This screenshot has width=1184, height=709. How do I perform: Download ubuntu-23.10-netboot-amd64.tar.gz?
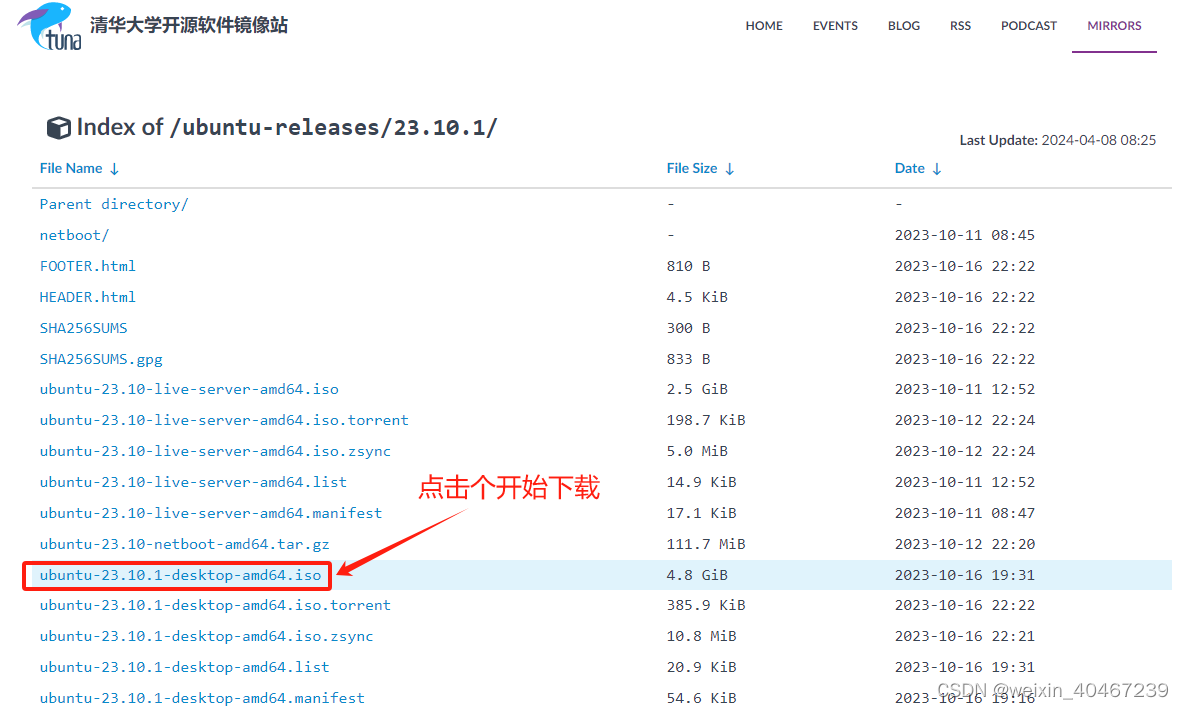pos(184,544)
